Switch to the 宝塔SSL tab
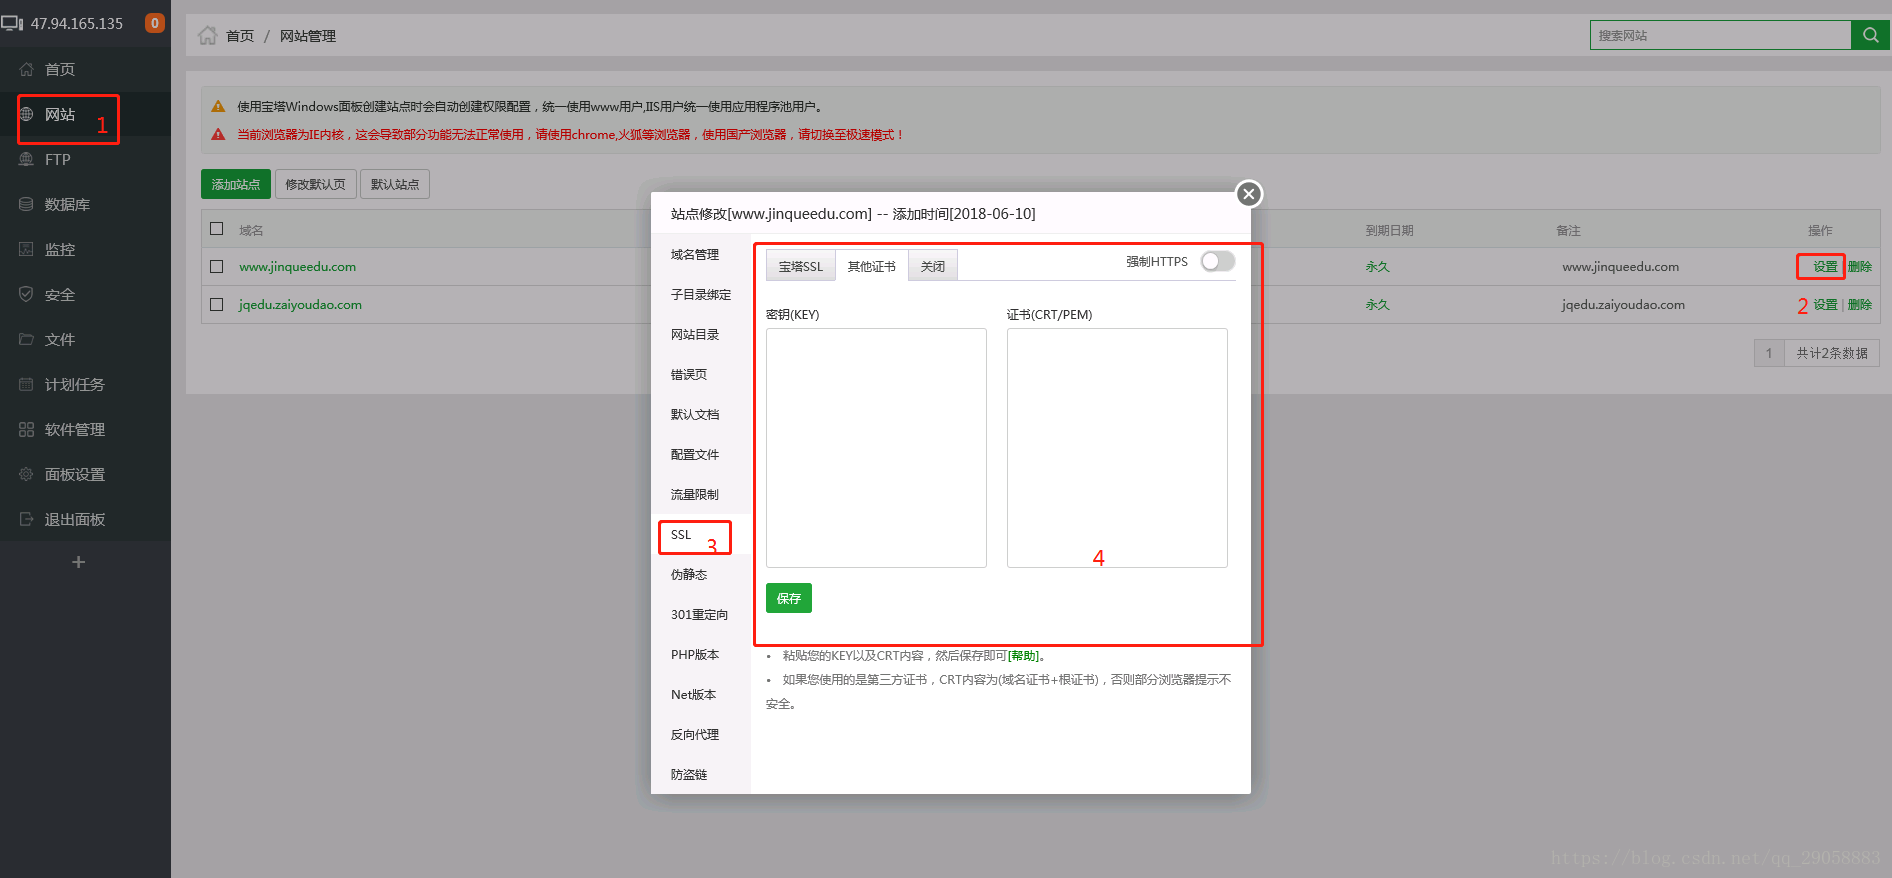The height and width of the screenshot is (878, 1892). (800, 267)
